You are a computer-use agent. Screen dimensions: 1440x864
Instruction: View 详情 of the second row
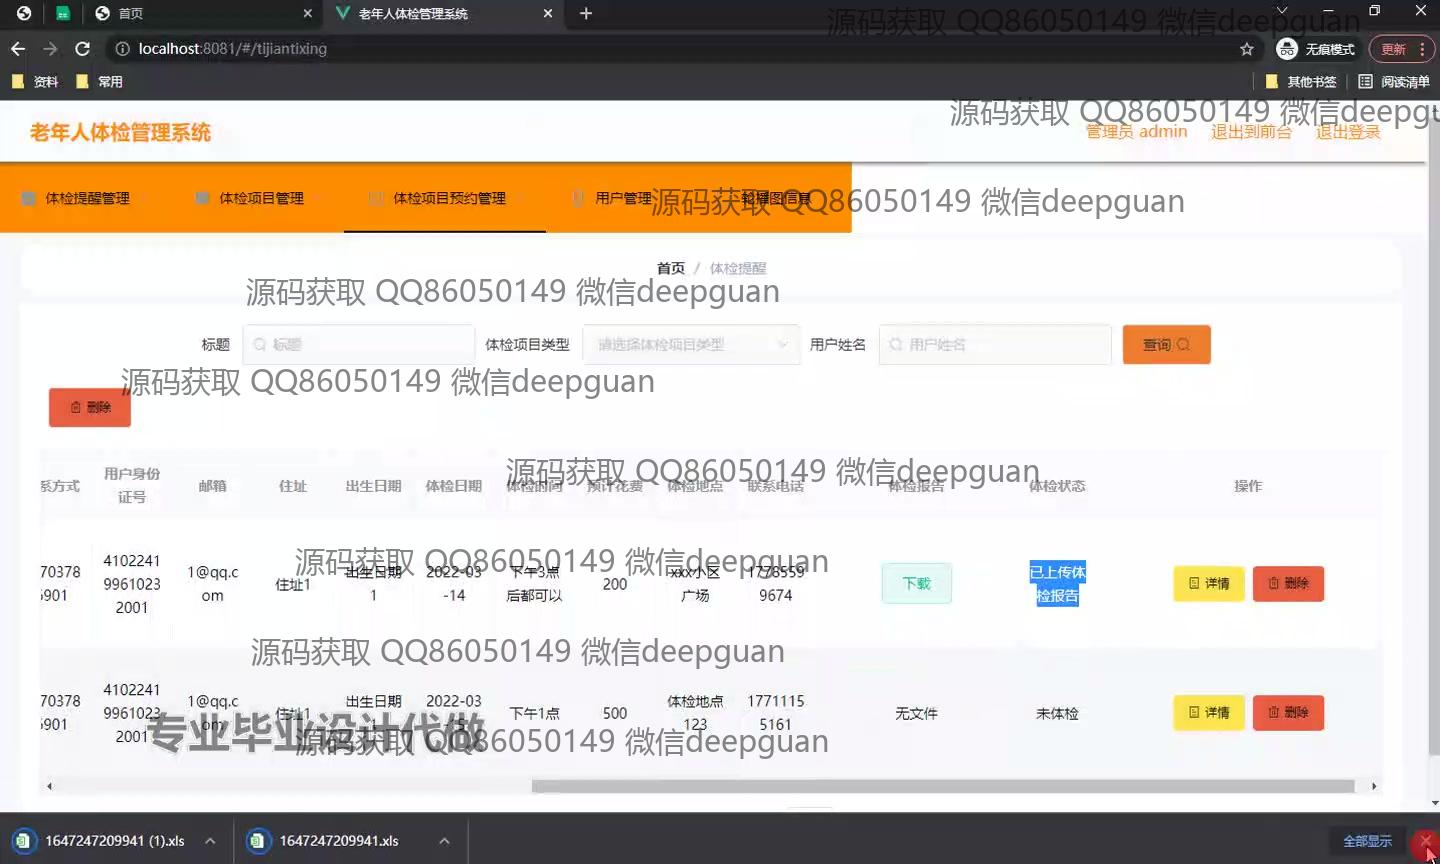tap(1208, 713)
